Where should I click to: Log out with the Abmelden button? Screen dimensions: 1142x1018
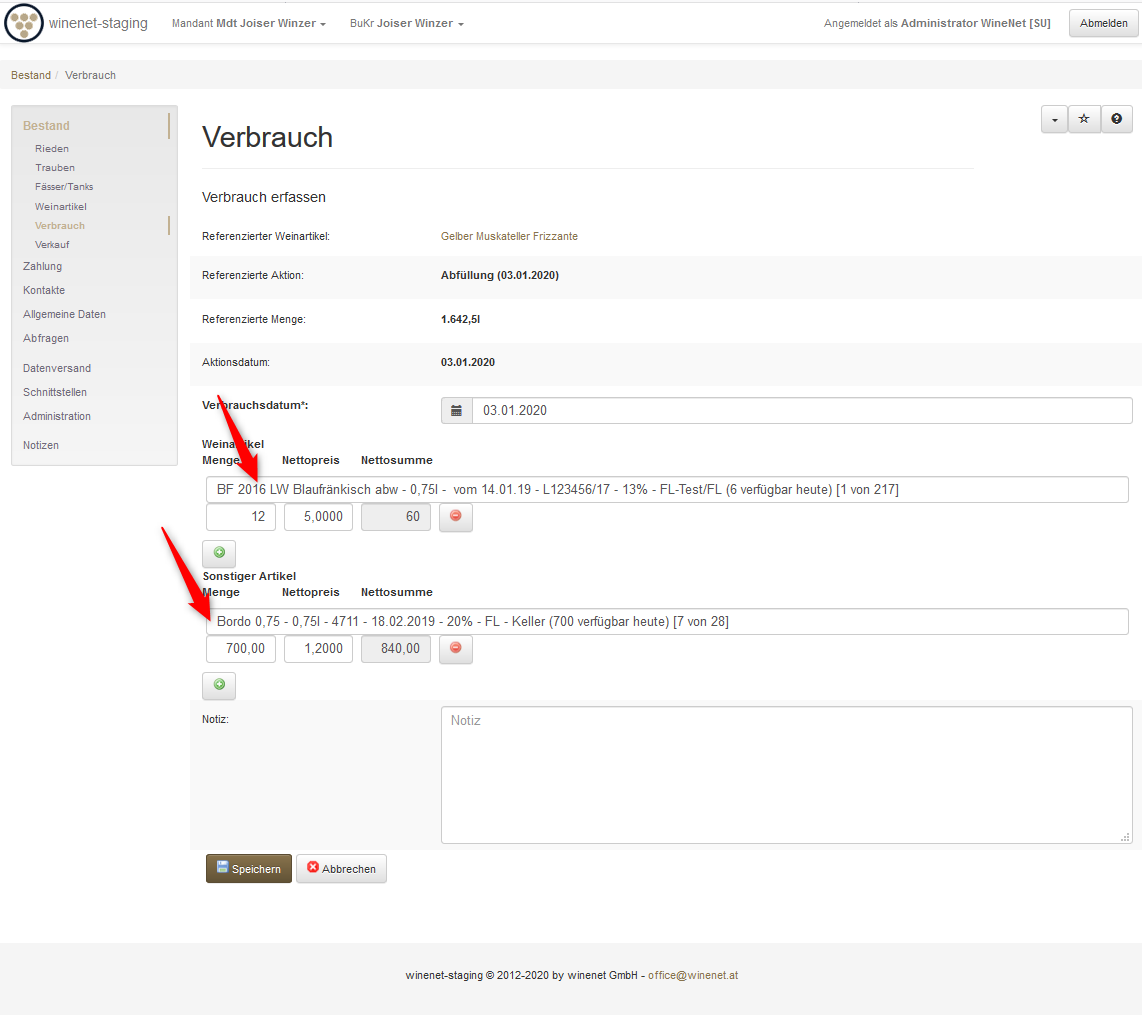click(x=1103, y=23)
